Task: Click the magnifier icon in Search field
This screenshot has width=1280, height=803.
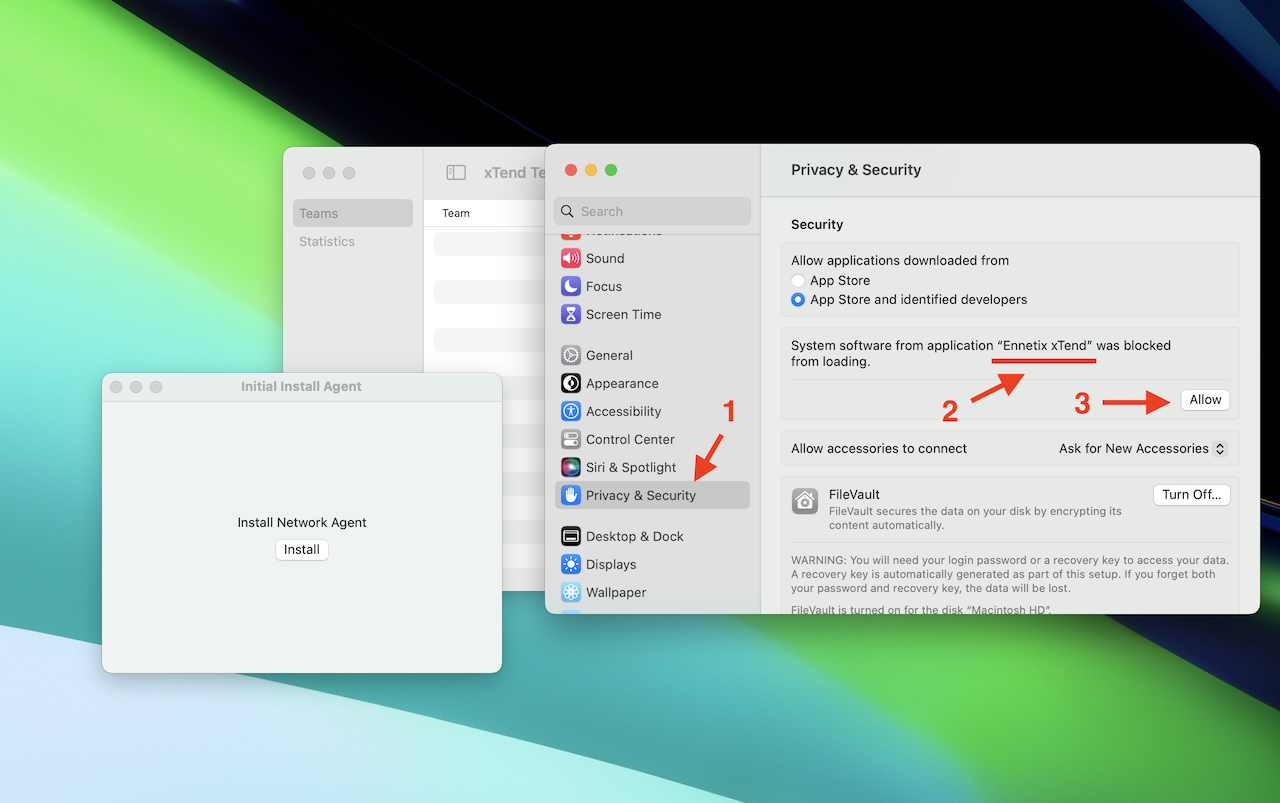Action: tap(568, 211)
